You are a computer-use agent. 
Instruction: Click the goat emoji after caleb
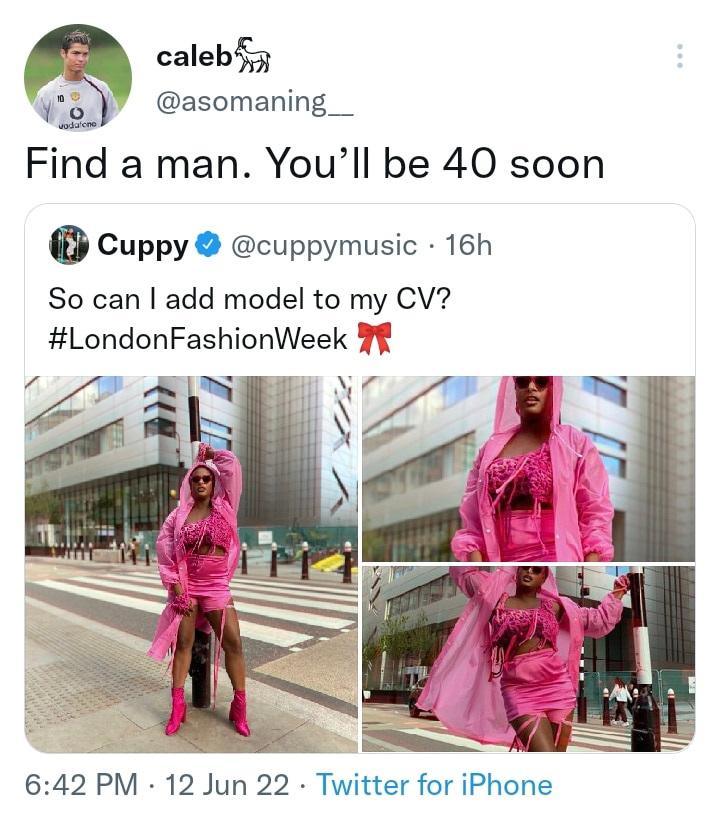click(252, 55)
